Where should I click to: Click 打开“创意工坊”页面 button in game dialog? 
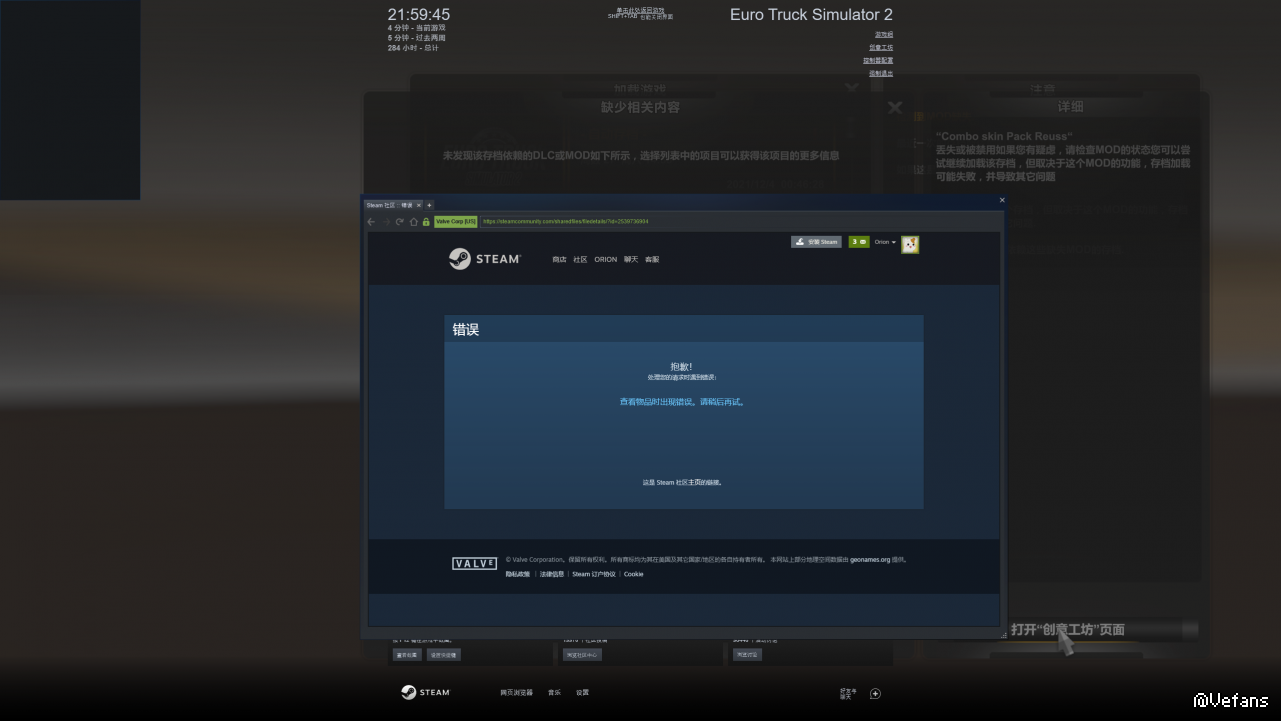pyautogui.click(x=1068, y=630)
